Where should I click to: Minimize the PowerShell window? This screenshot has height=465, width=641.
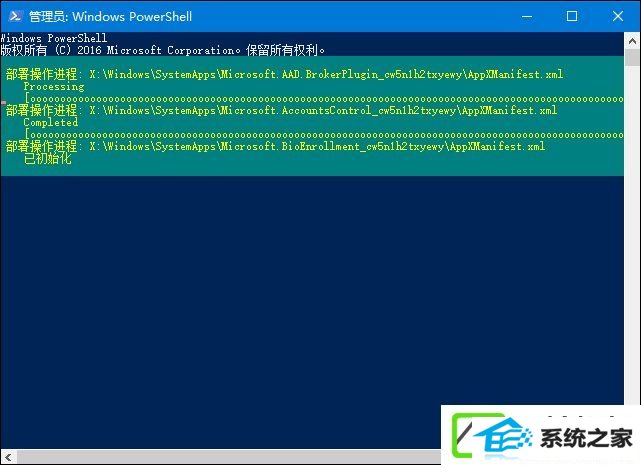click(527, 16)
